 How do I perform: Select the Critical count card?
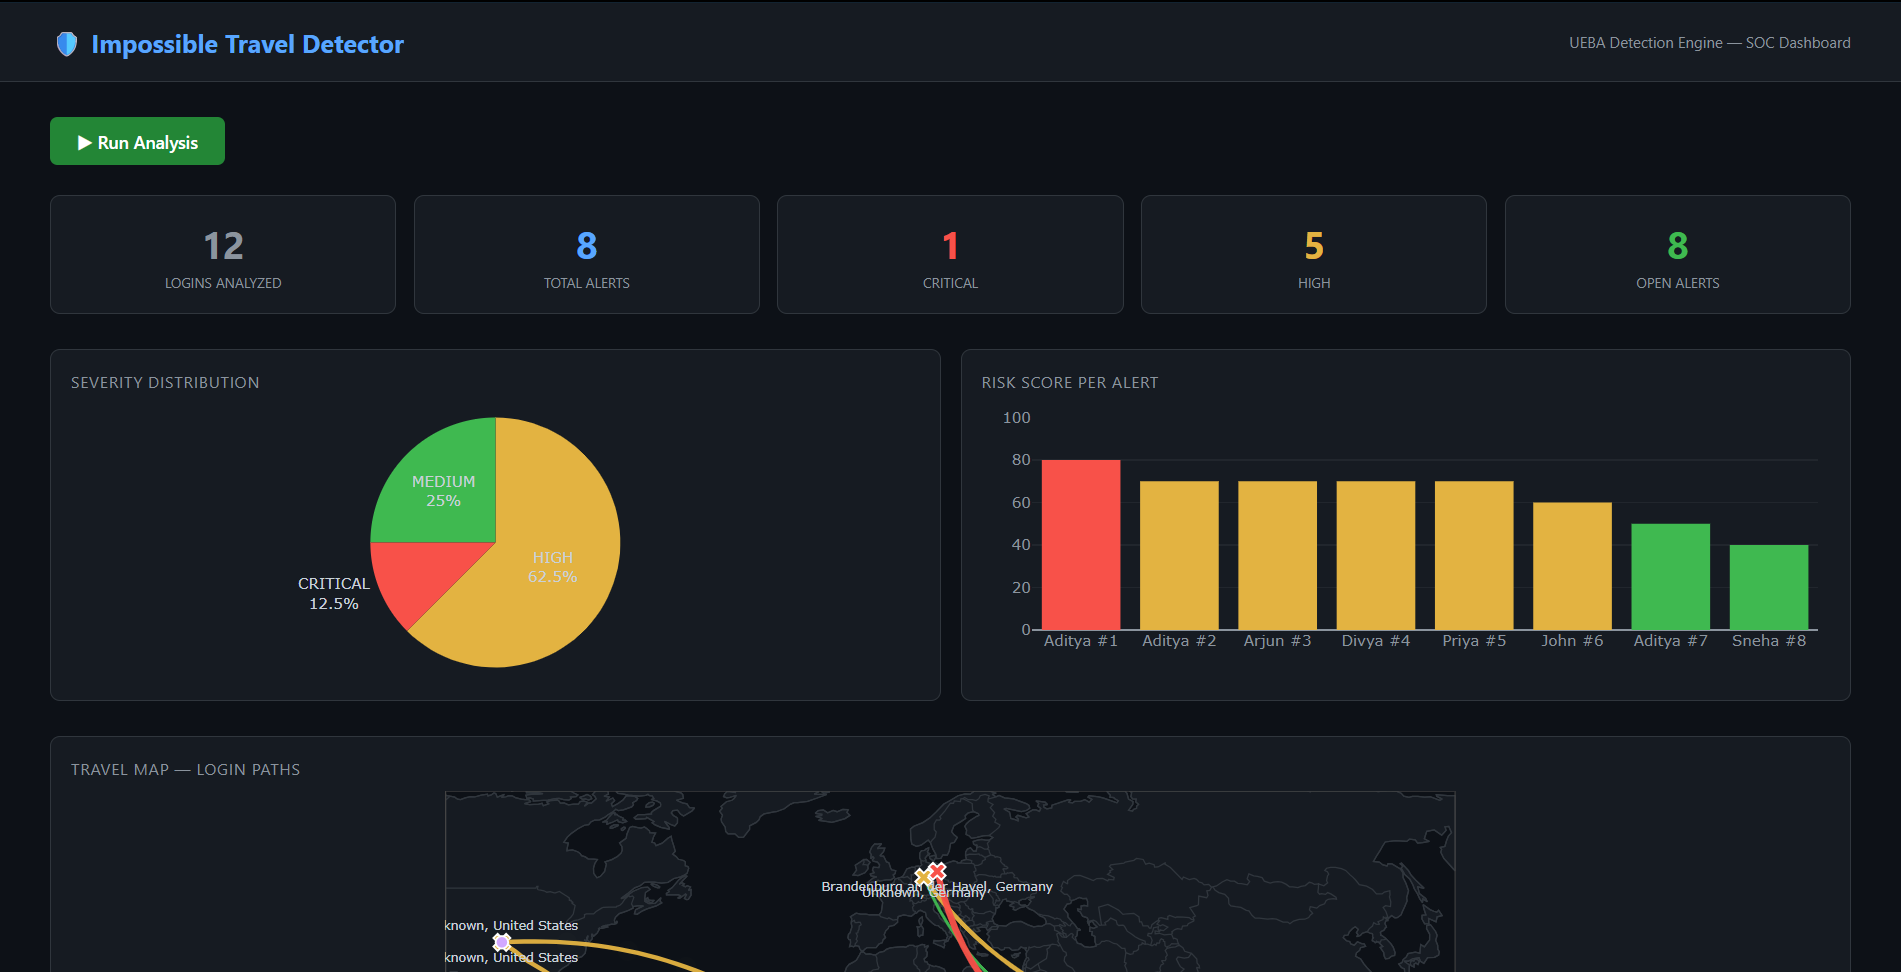click(x=950, y=254)
